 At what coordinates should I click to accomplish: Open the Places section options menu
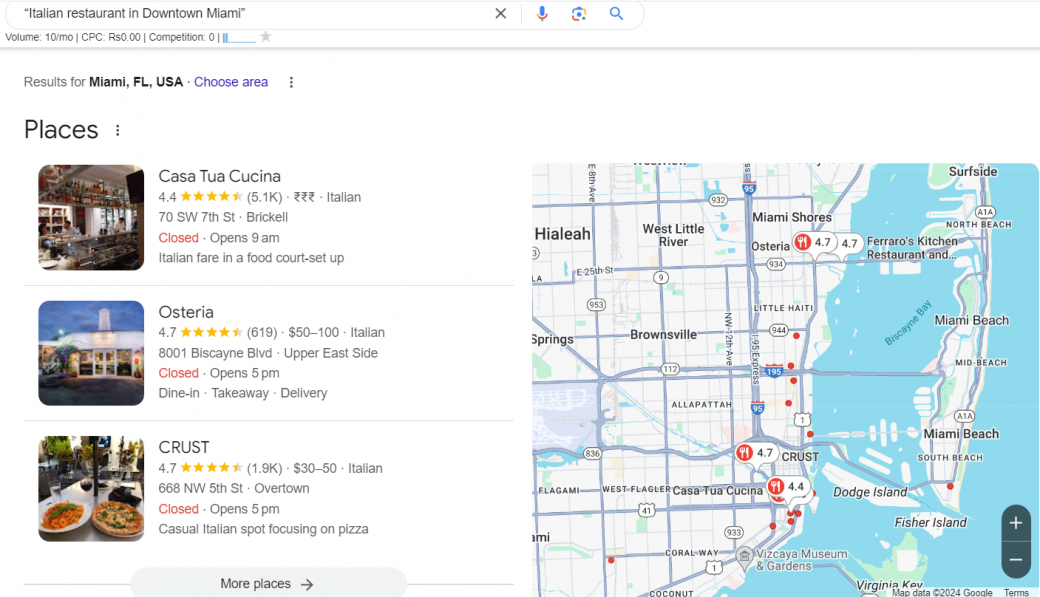(x=117, y=130)
